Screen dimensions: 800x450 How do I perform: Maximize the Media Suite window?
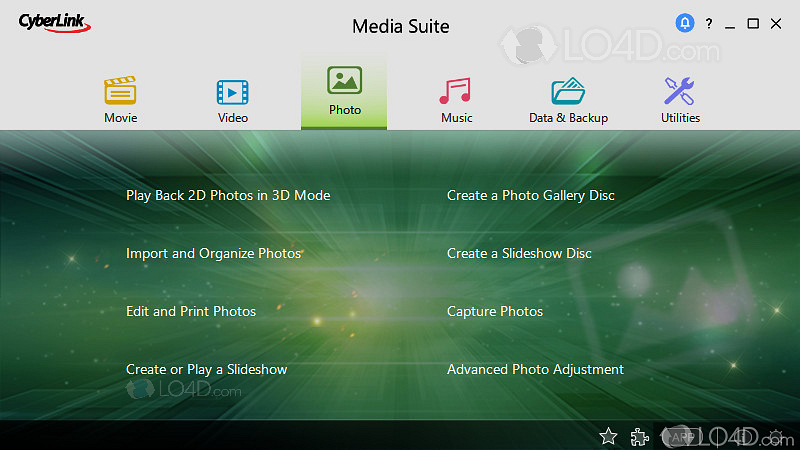tap(753, 23)
